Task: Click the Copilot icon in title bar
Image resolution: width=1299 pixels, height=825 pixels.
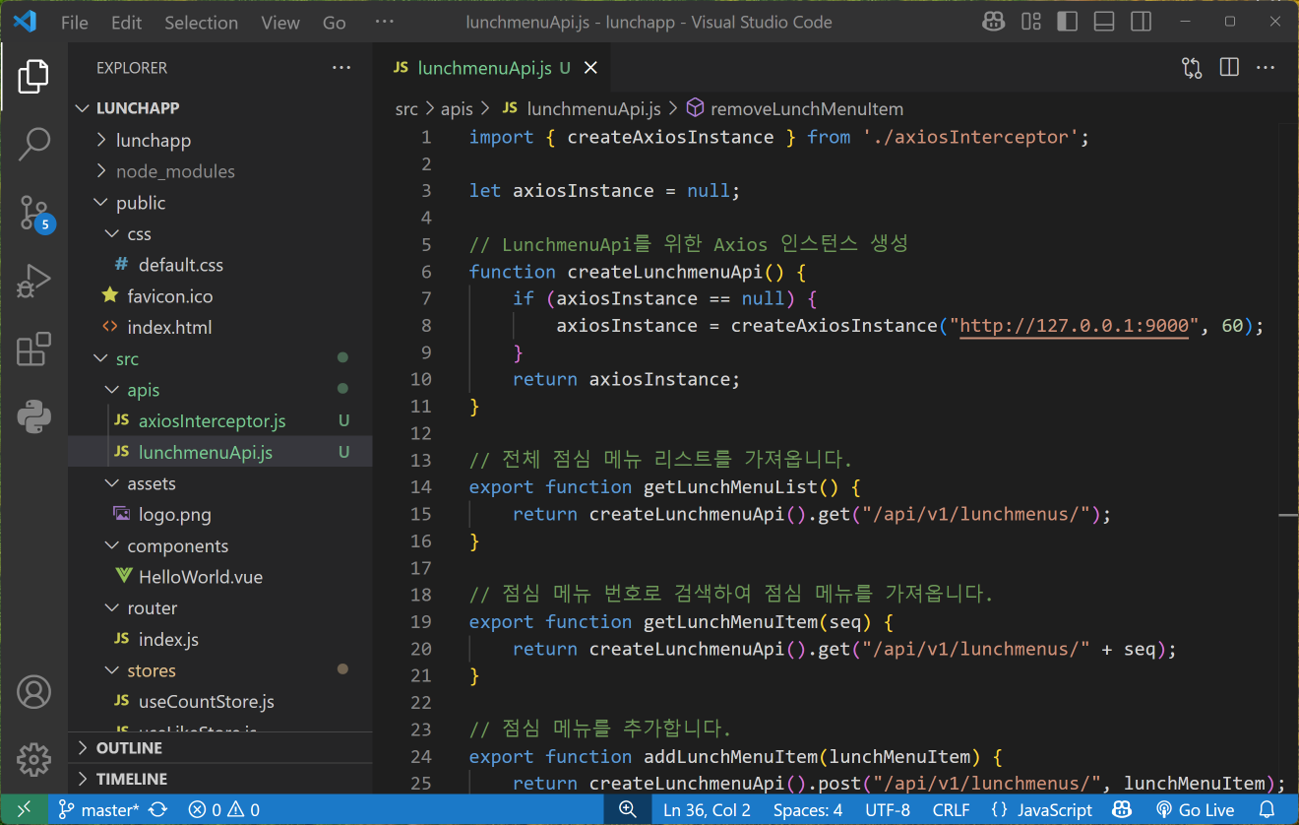Action: point(993,21)
